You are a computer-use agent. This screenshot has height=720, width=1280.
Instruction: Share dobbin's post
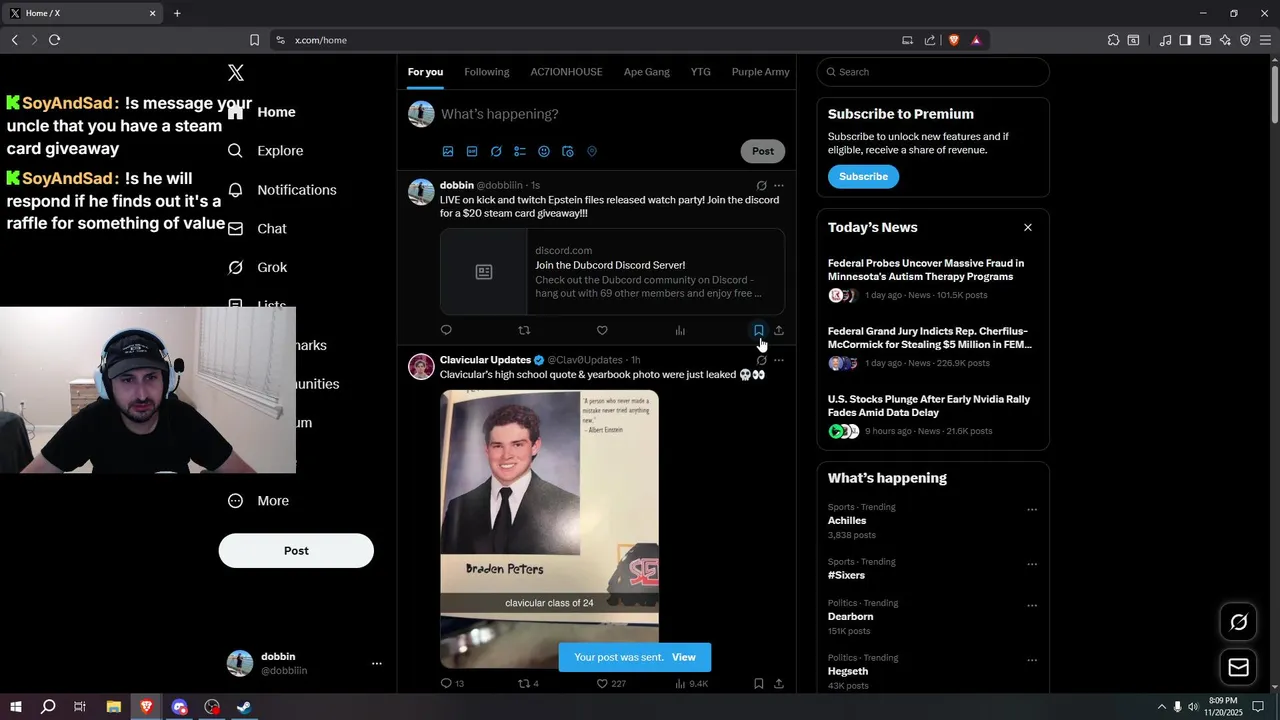point(779,330)
